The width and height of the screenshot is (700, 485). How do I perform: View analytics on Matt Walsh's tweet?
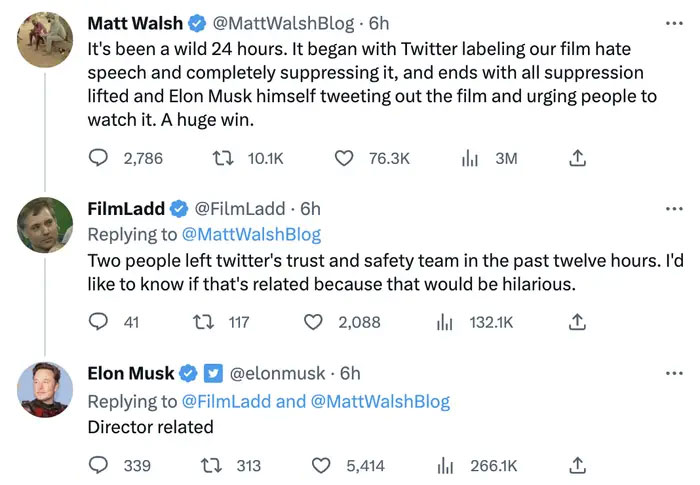[470, 158]
